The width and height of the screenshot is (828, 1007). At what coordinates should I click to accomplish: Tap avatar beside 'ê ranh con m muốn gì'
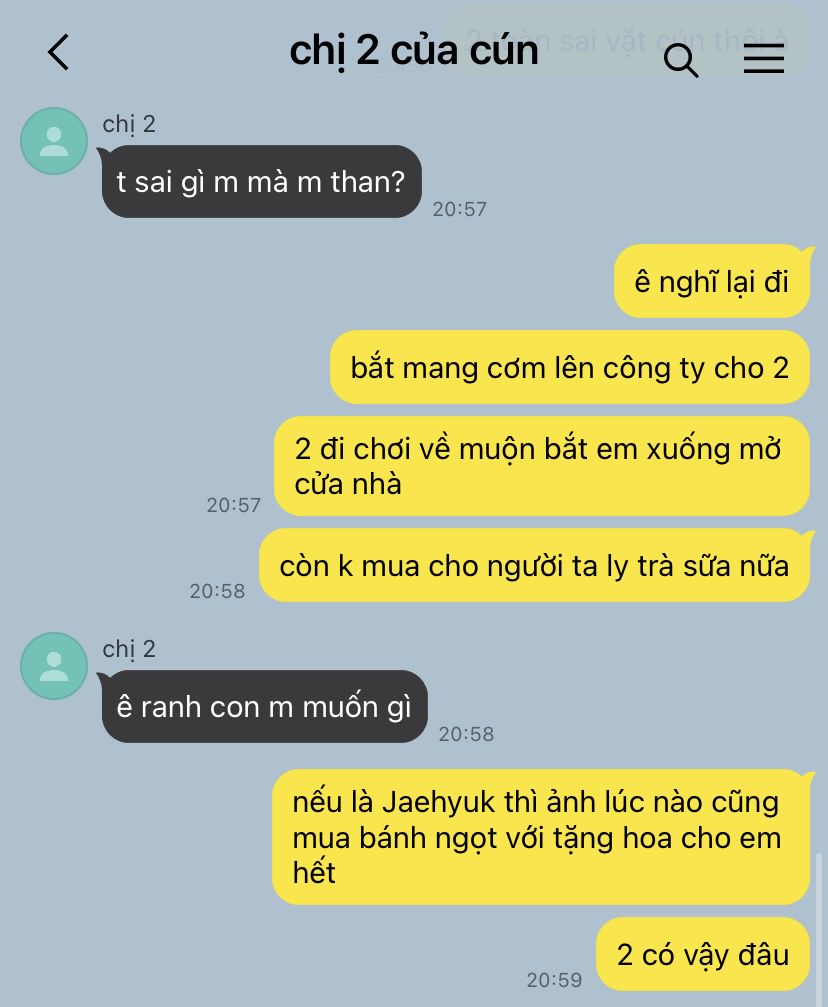point(54,666)
